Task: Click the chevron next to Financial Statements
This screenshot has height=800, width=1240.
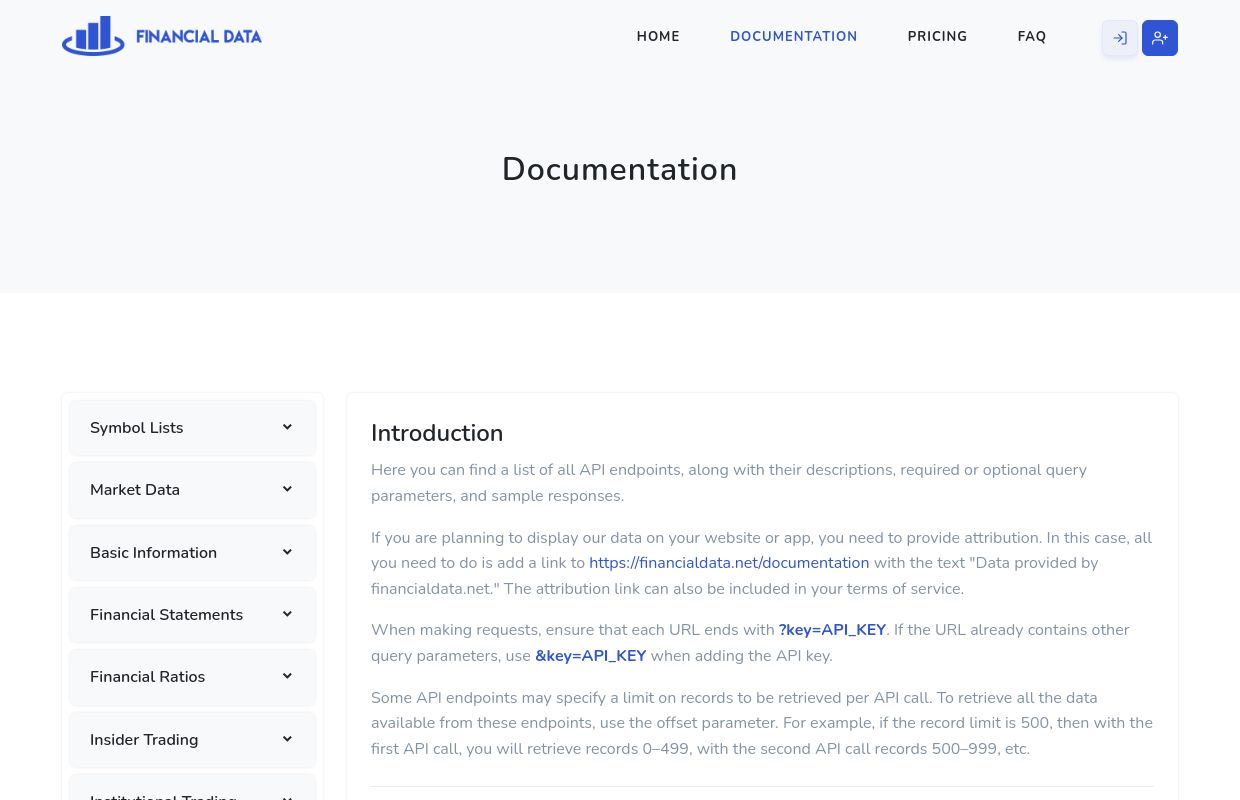Action: coord(287,614)
